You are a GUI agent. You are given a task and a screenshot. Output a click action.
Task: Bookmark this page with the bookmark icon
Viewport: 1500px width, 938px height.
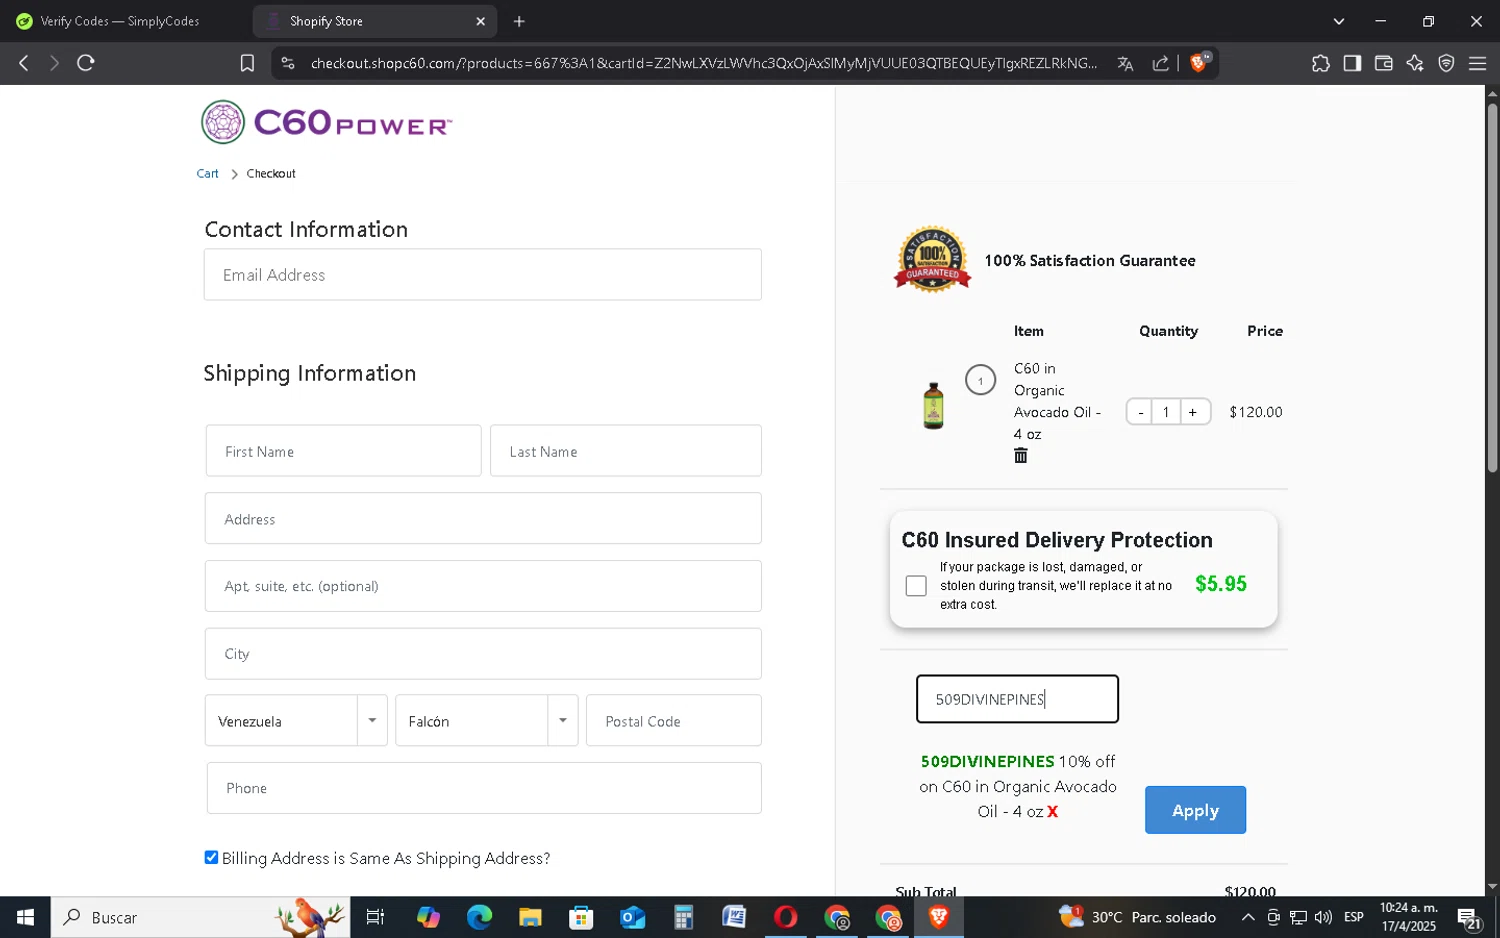[x=247, y=63]
